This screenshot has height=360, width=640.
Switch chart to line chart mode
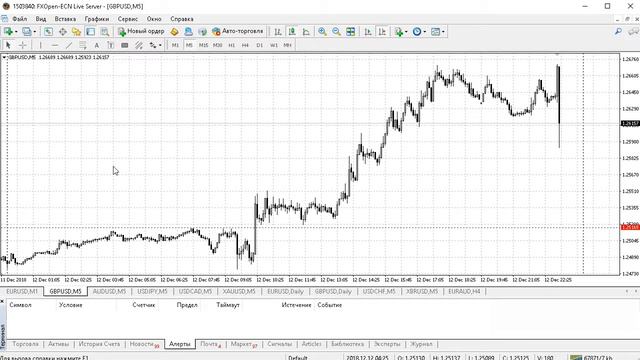point(306,31)
